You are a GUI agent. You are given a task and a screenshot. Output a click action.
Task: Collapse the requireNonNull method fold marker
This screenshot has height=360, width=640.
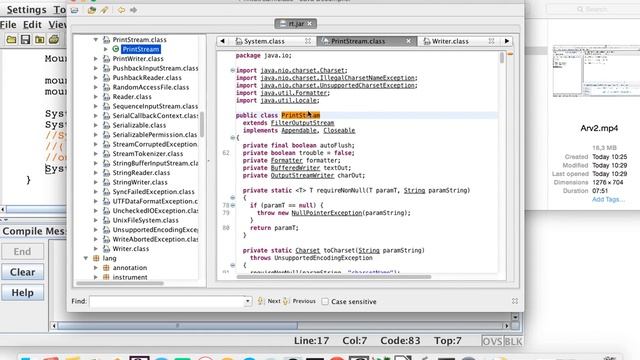click(x=233, y=198)
